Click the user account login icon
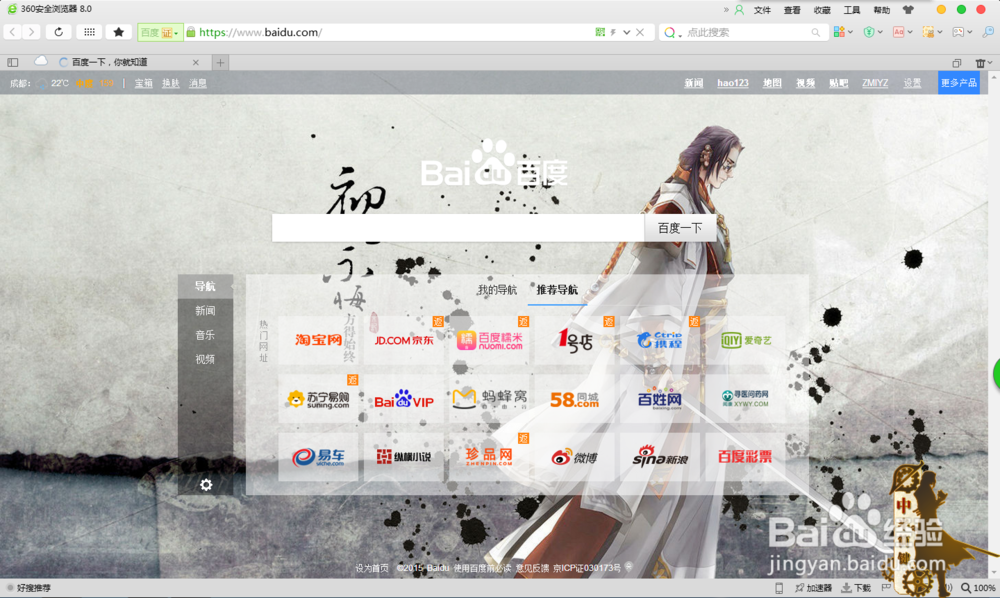This screenshot has width=1000, height=598. (739, 10)
